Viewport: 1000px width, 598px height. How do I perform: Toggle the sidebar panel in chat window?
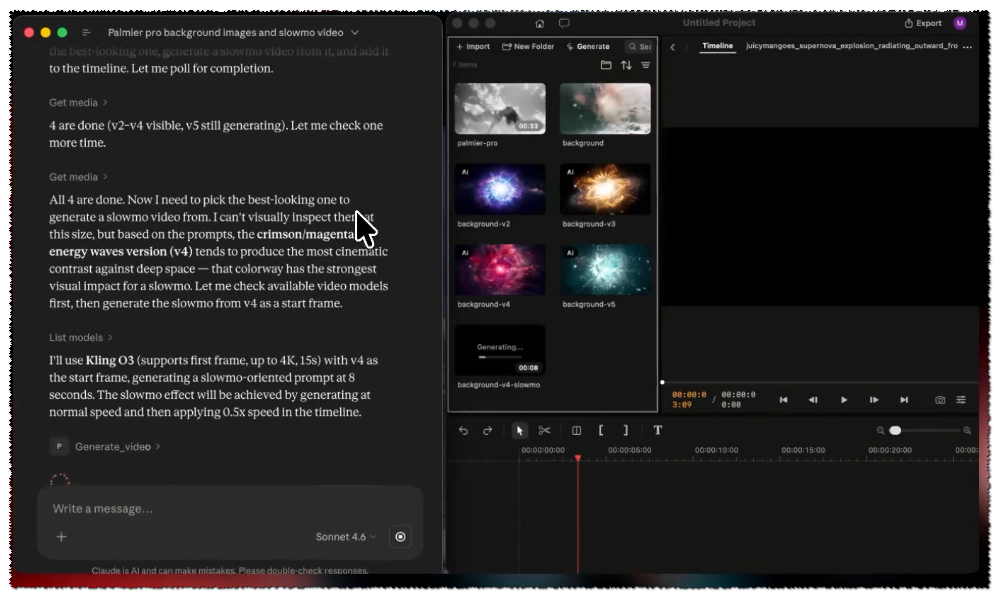point(86,33)
